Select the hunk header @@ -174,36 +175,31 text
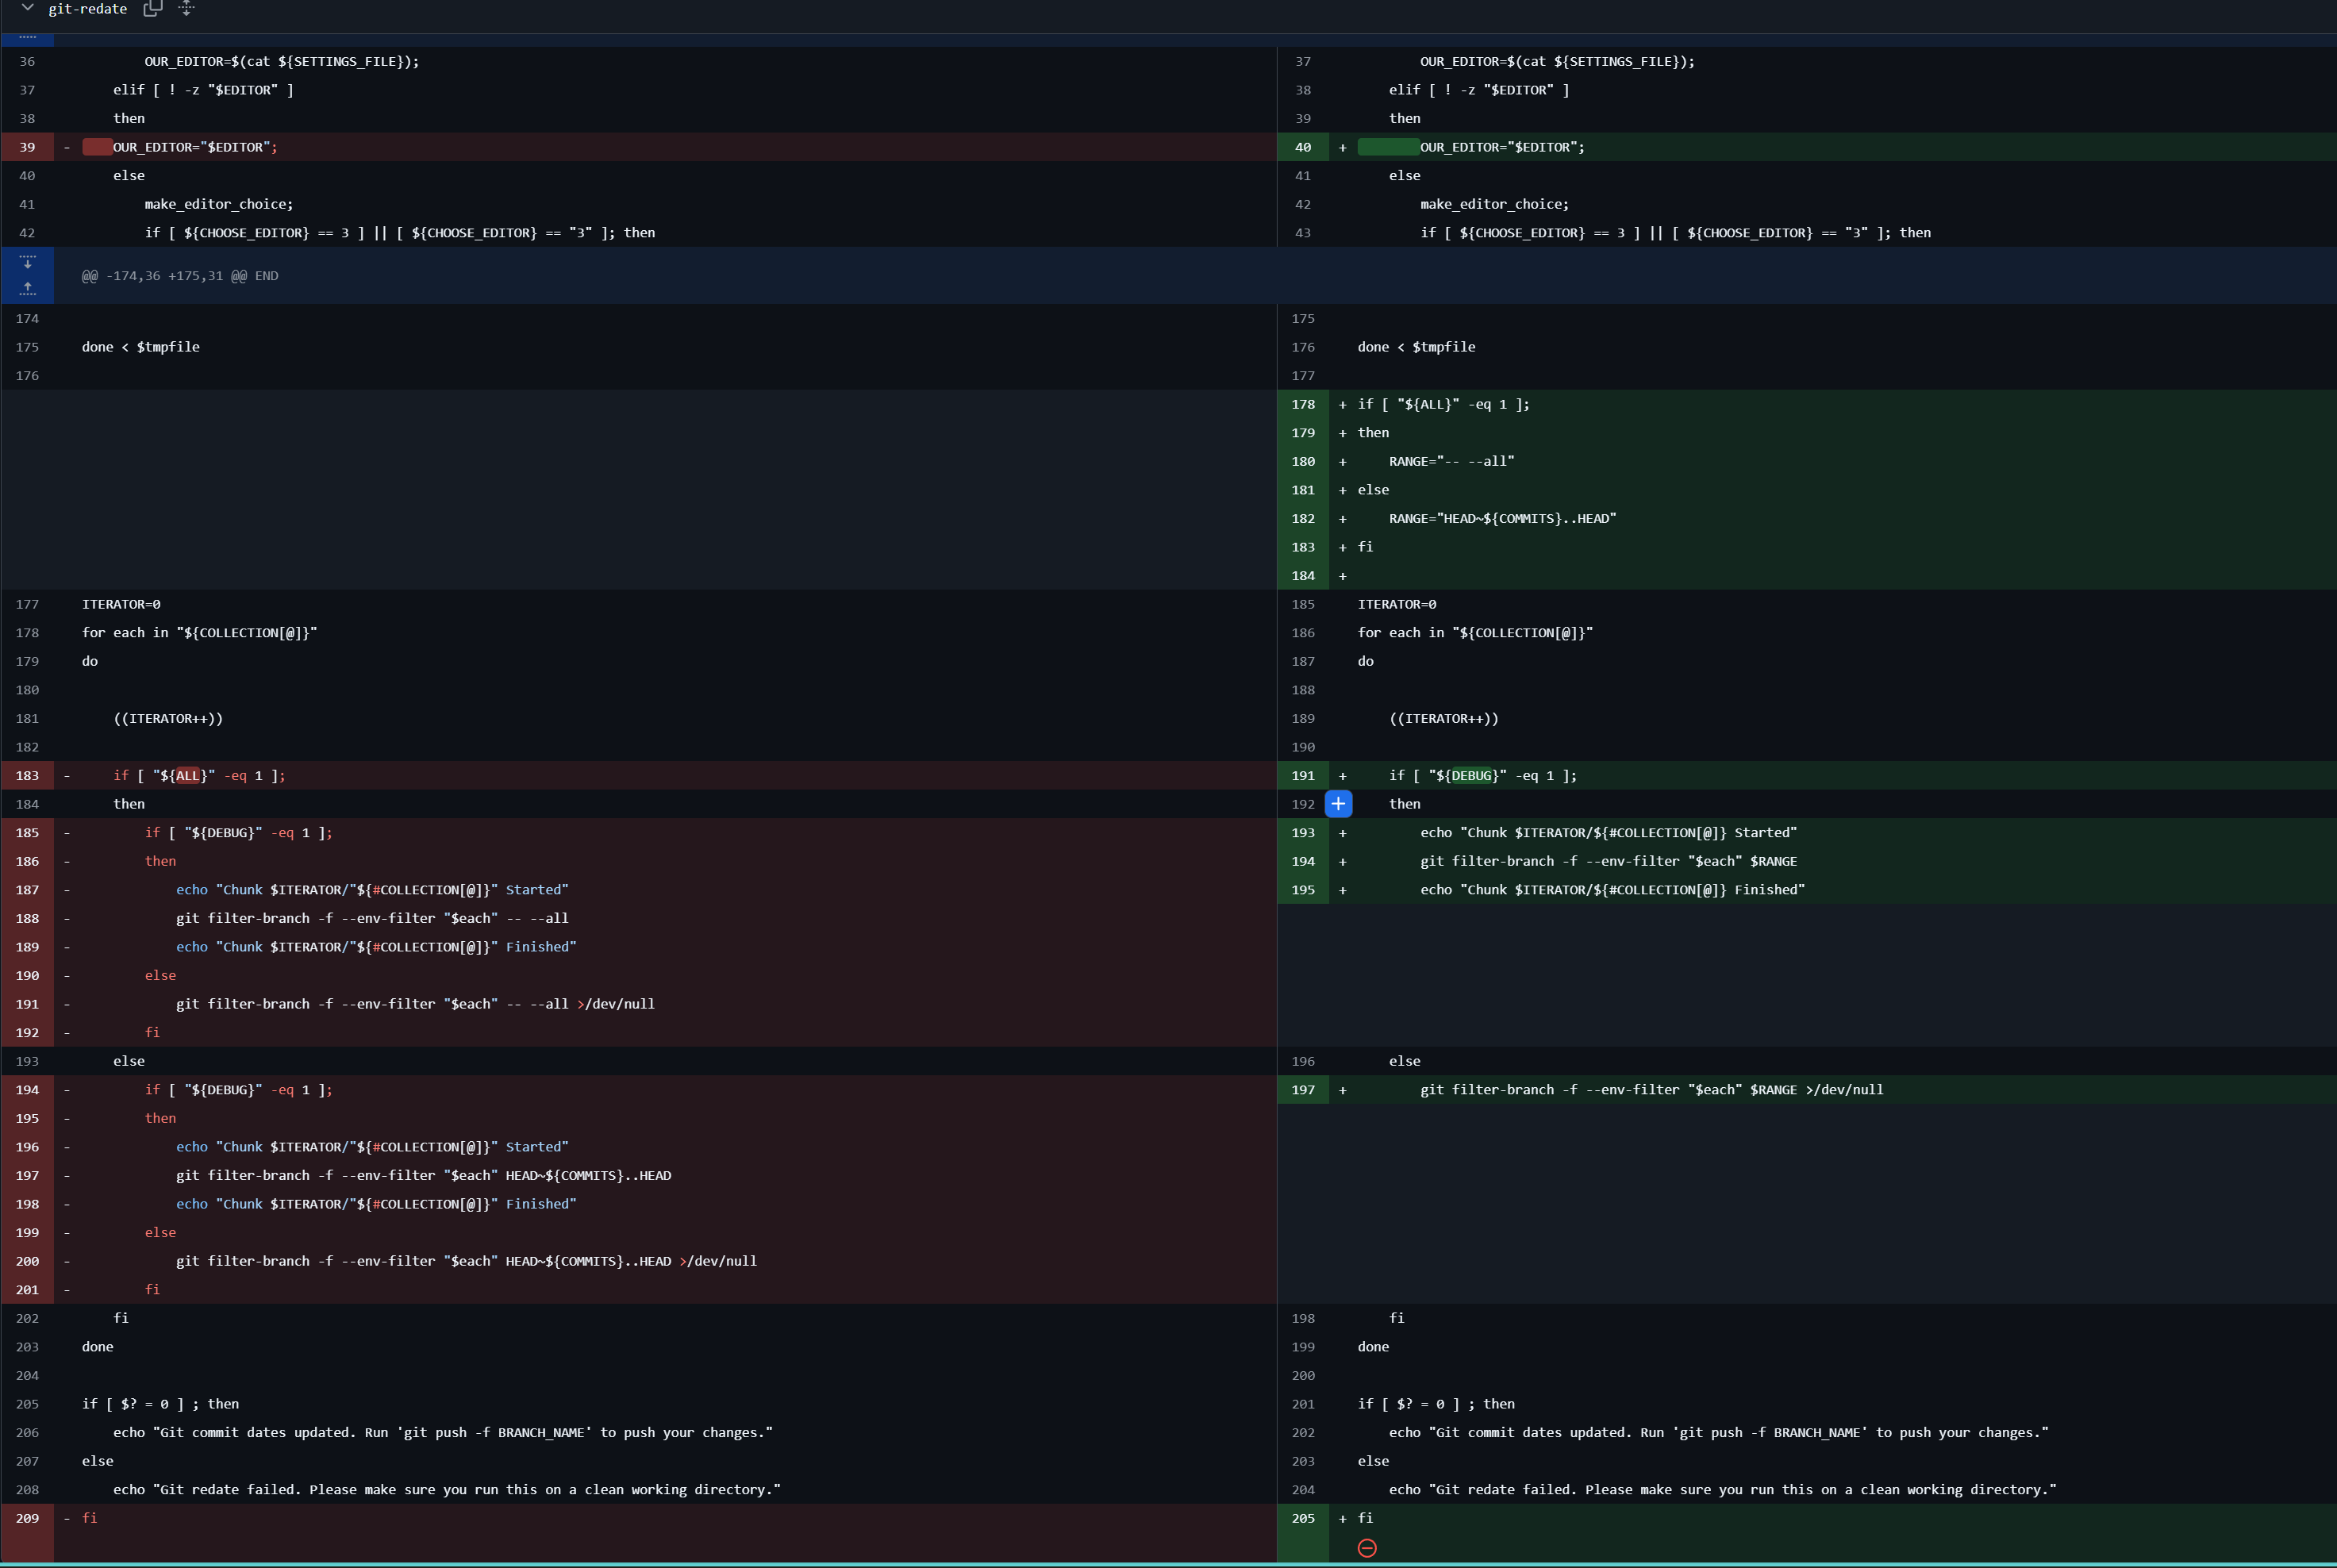 180,276
